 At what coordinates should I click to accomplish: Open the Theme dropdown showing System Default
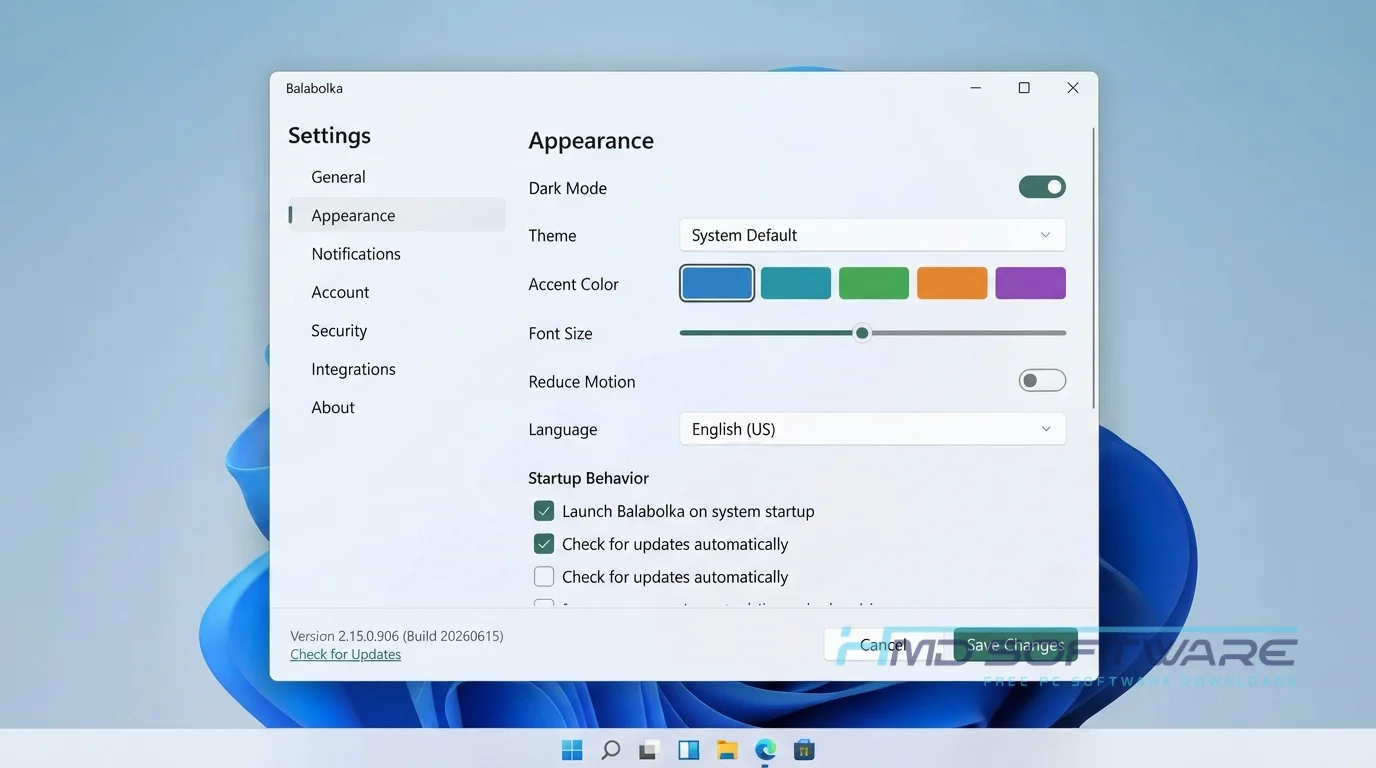(872, 235)
